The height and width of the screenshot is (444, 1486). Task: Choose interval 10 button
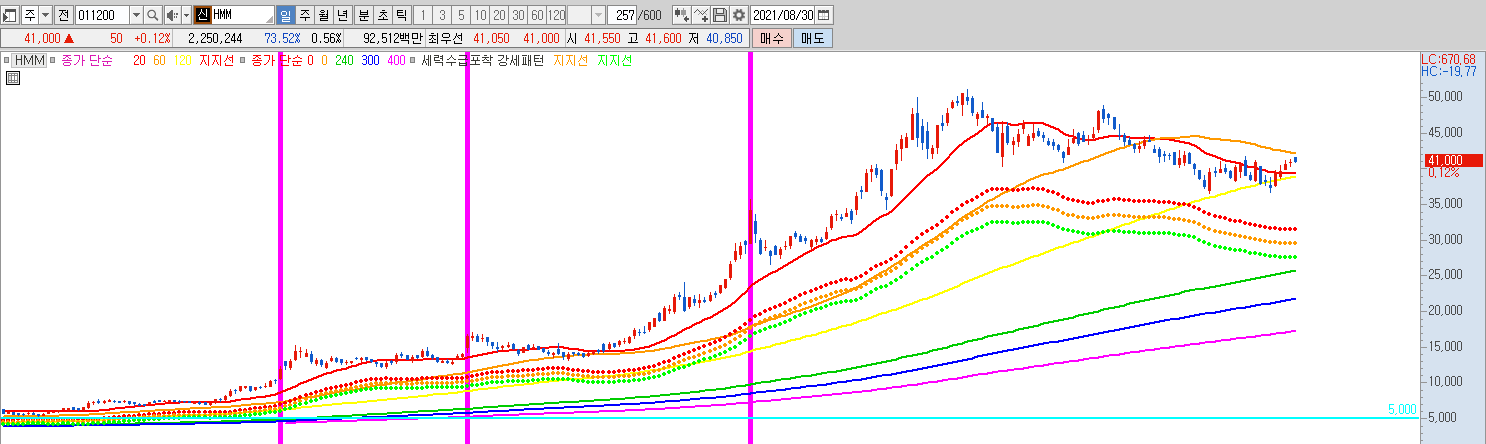pyautogui.click(x=481, y=15)
